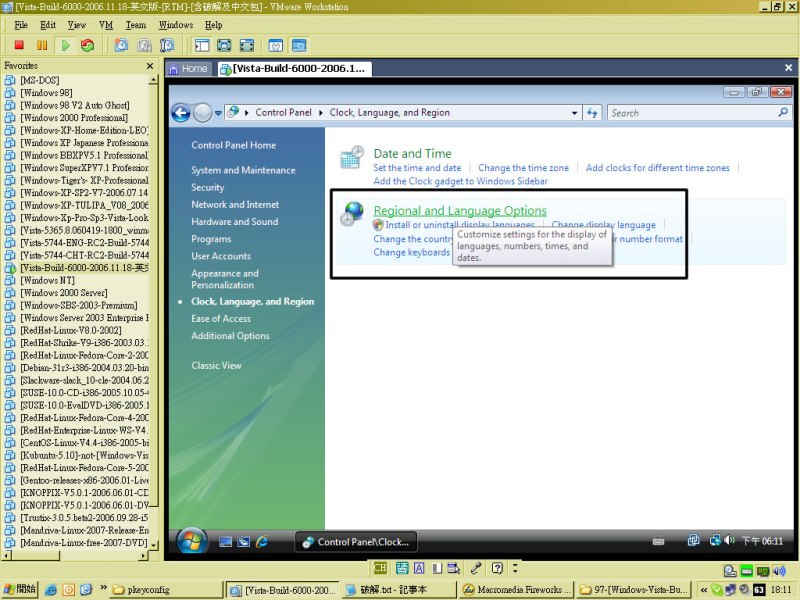Image resolution: width=800 pixels, height=600 pixels.
Task: Power off the VM with the red stop icon
Action: [19, 45]
